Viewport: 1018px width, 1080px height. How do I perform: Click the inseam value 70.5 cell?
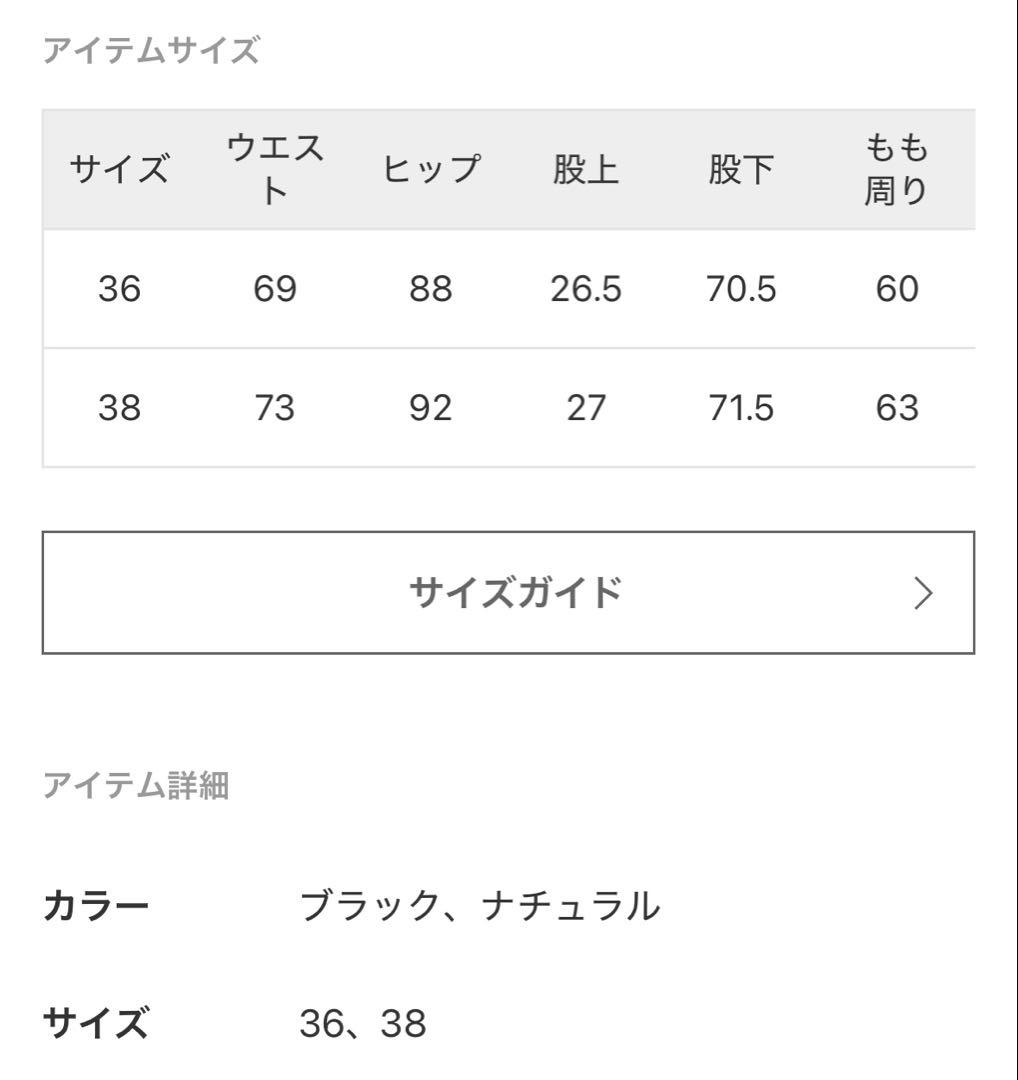(x=741, y=289)
